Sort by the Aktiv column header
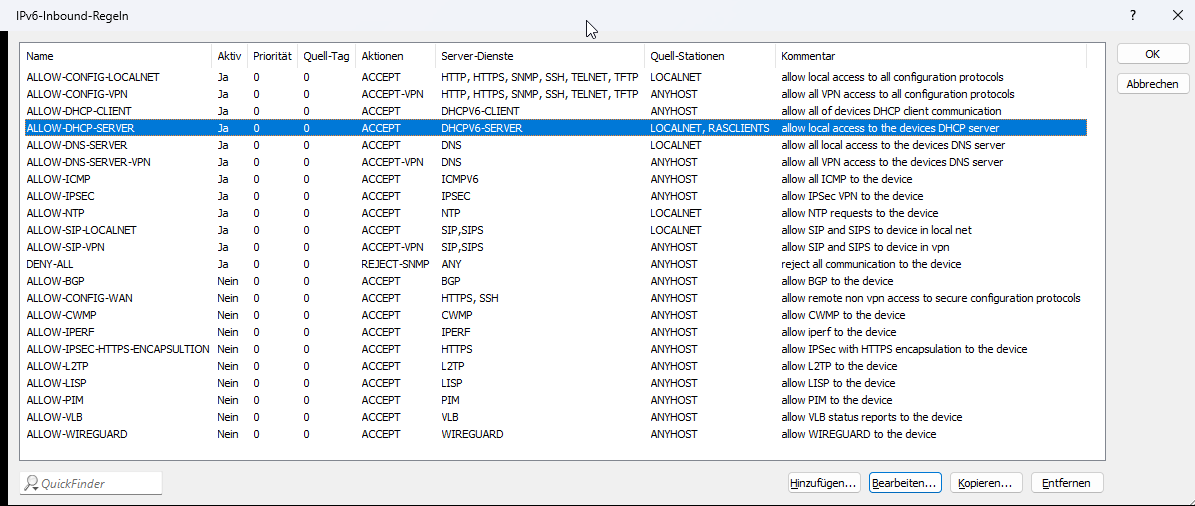1195x506 pixels. click(229, 56)
